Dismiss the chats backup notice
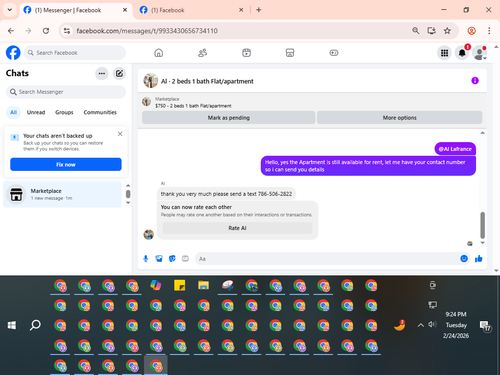500x375 pixels. (120, 134)
